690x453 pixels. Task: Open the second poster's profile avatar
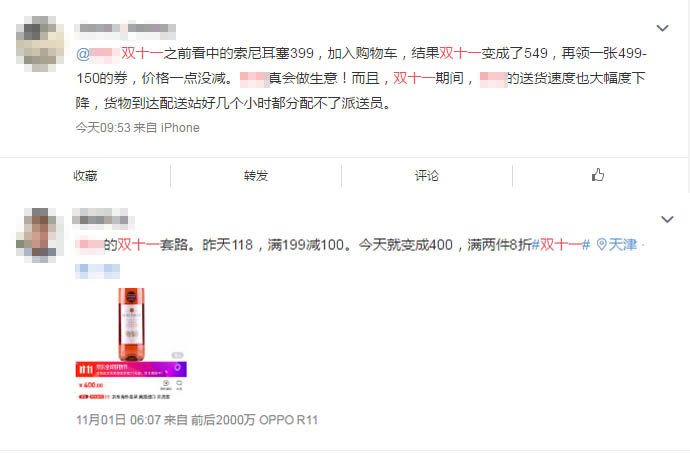[x=40, y=235]
